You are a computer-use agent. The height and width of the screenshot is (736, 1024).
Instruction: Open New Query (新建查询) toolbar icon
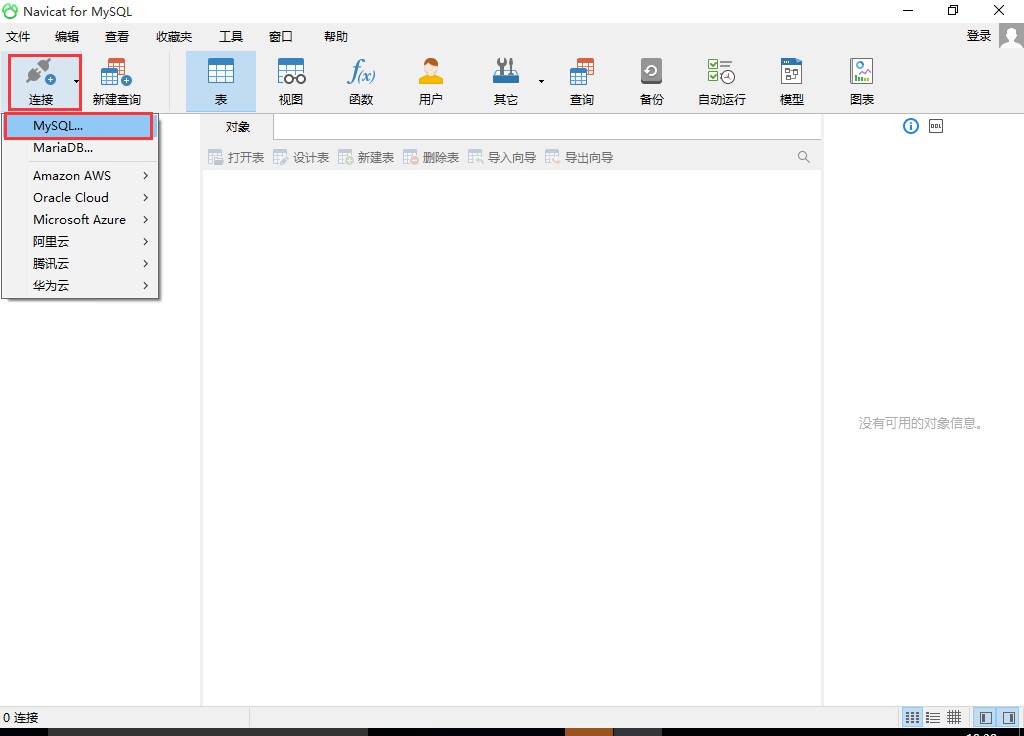click(116, 81)
